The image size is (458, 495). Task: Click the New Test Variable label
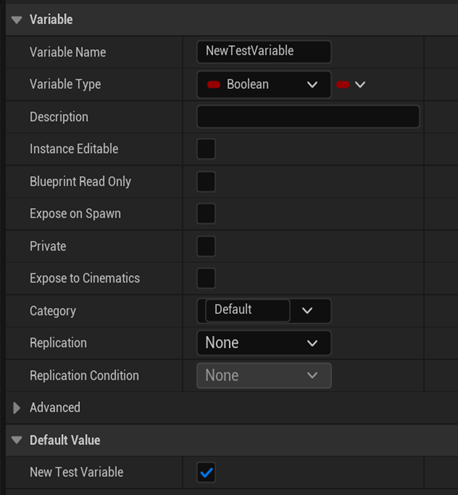click(76, 472)
